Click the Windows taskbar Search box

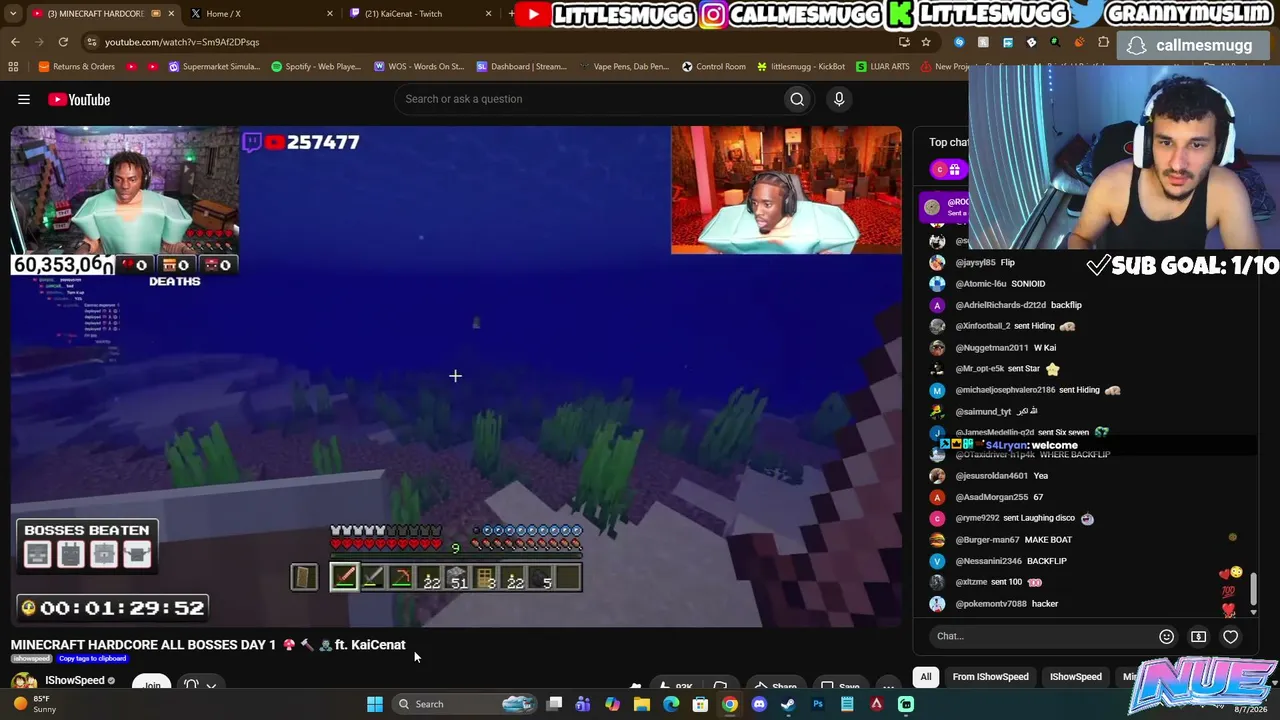pos(465,704)
